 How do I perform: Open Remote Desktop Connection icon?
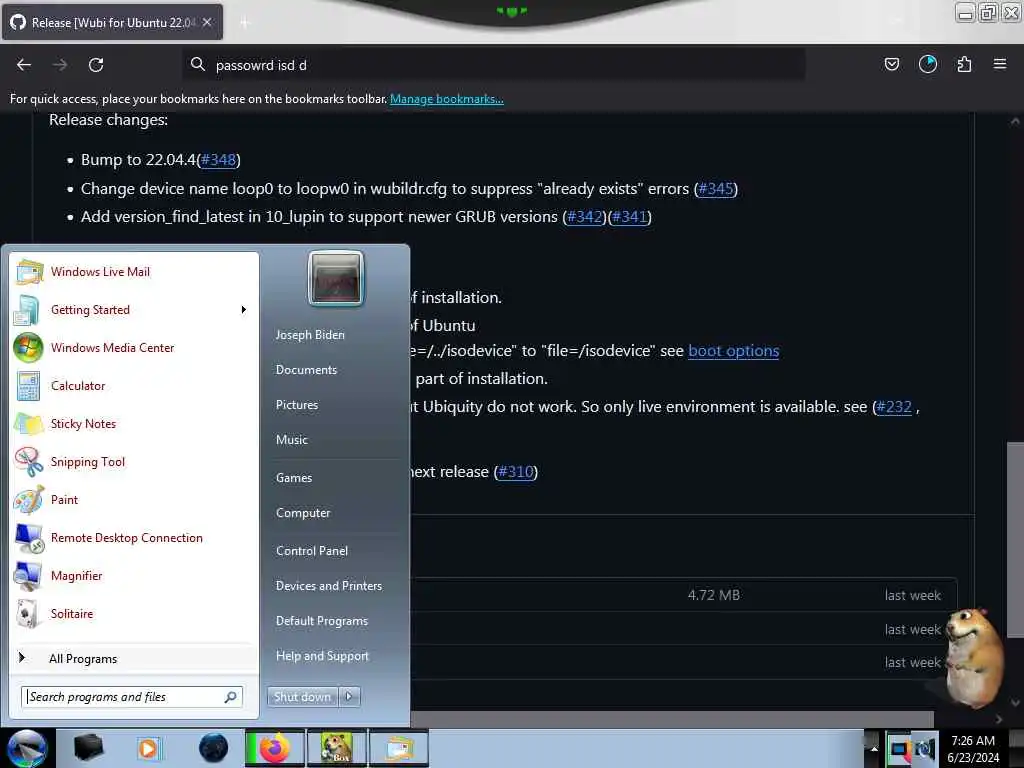point(27,537)
